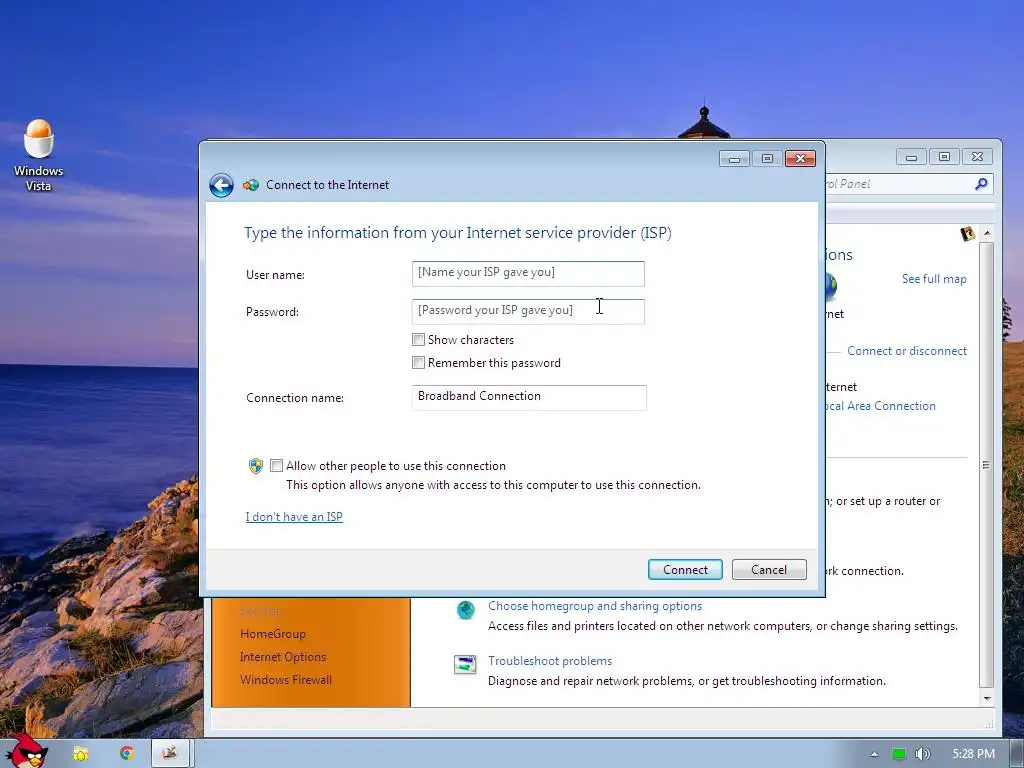The height and width of the screenshot is (768, 1024).
Task: Click the Control Panel scrollbar up arrow
Action: (x=987, y=233)
